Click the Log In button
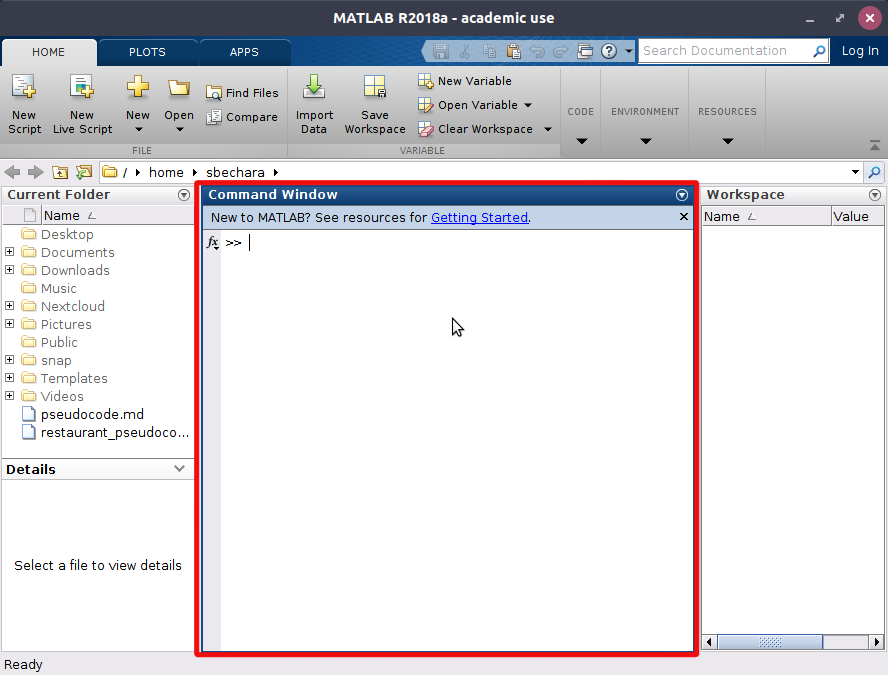Image resolution: width=888 pixels, height=675 pixels. click(x=860, y=51)
